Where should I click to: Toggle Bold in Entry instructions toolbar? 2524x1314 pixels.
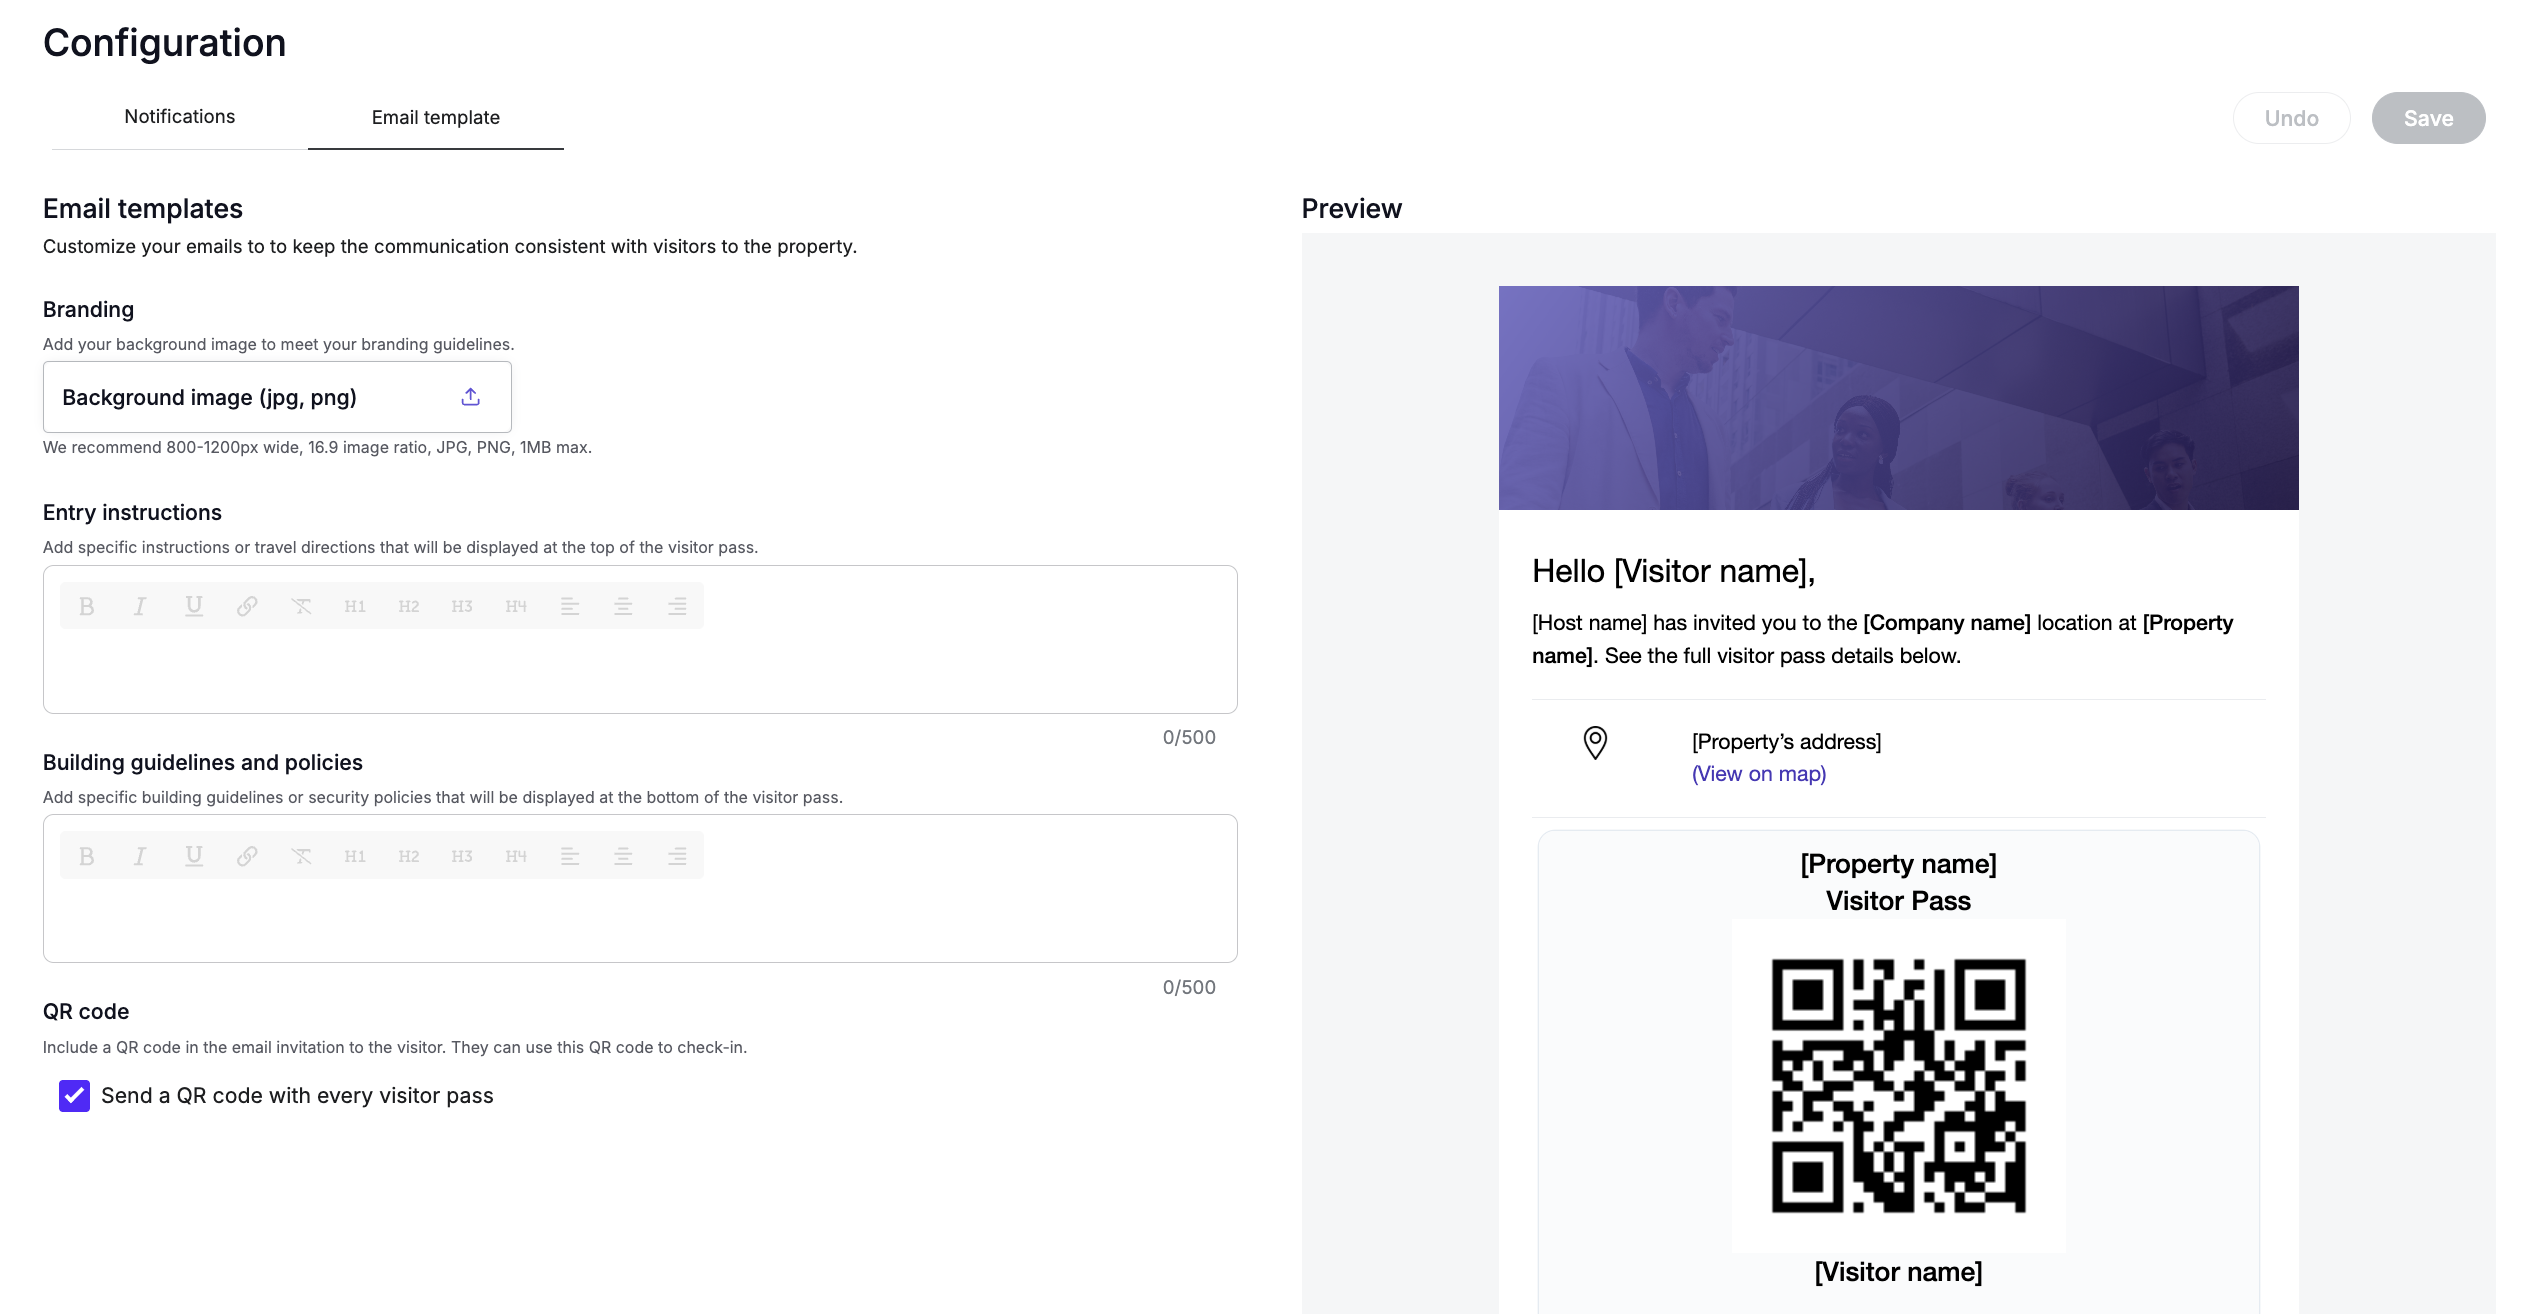(87, 606)
